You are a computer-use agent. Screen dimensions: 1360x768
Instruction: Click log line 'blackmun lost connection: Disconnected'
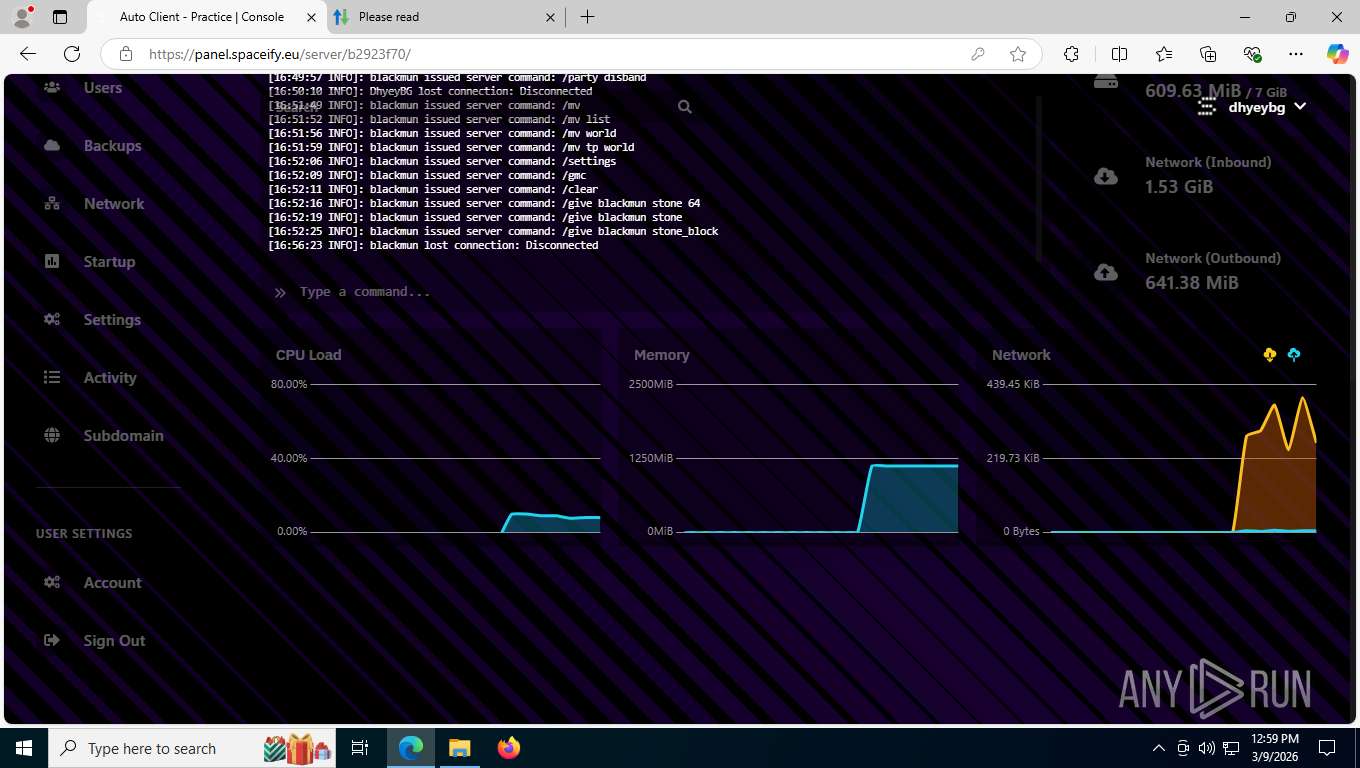433,245
